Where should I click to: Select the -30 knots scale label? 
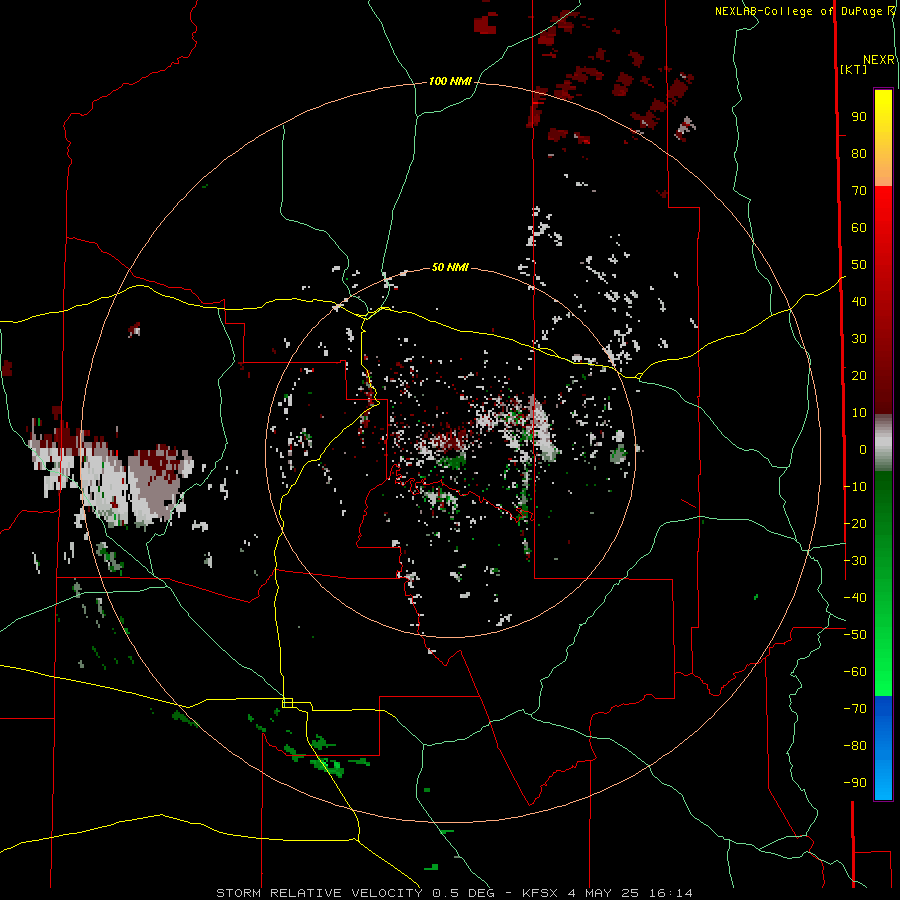point(855,561)
